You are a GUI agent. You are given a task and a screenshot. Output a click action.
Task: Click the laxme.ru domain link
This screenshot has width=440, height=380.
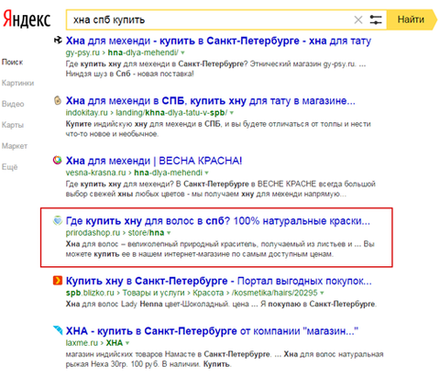82,343
